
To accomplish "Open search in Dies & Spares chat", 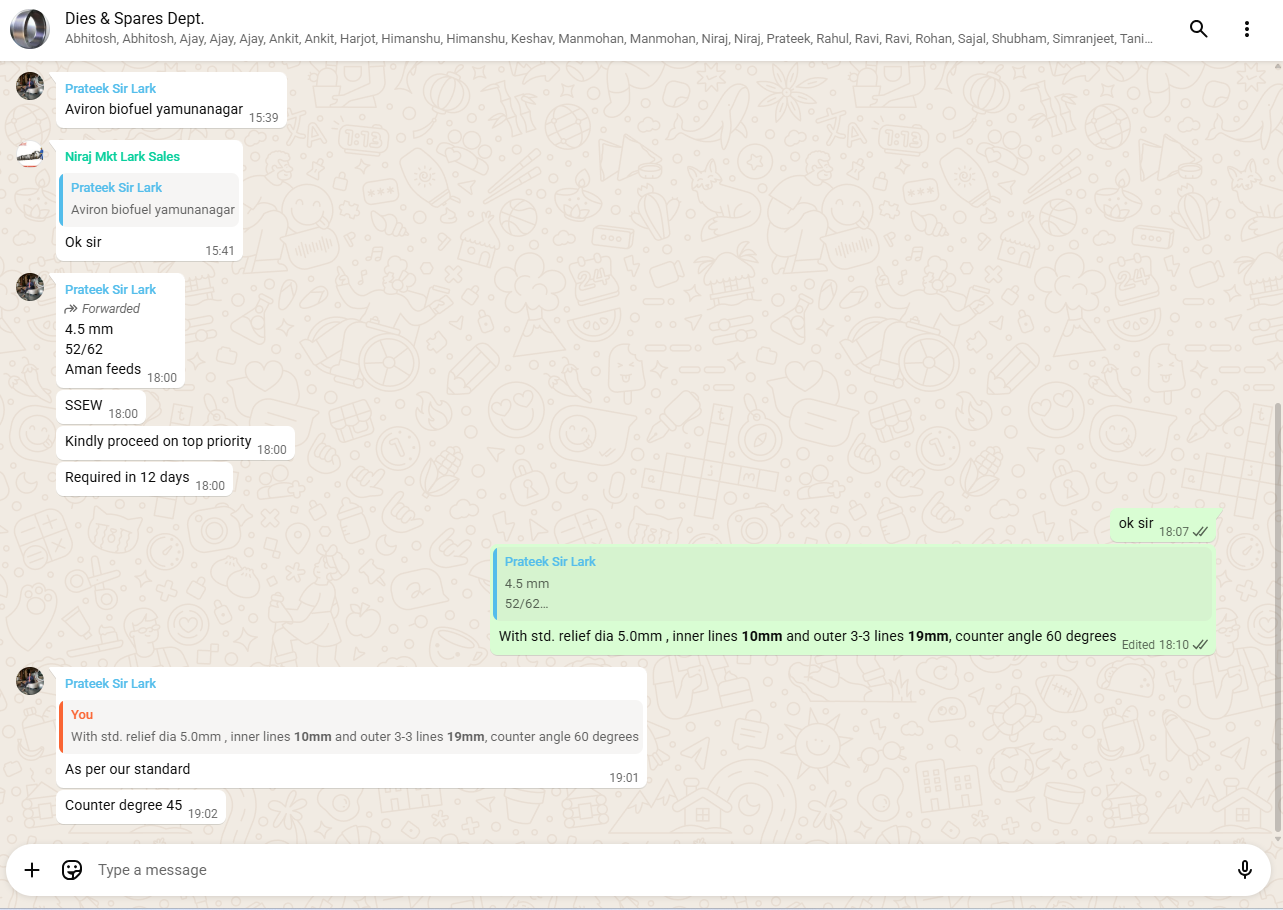I will pos(1198,29).
